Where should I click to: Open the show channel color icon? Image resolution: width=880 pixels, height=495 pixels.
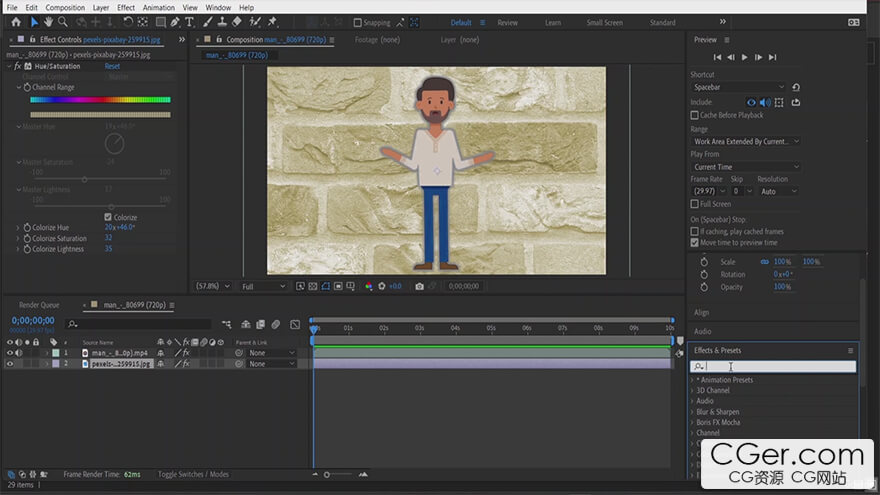[x=369, y=286]
